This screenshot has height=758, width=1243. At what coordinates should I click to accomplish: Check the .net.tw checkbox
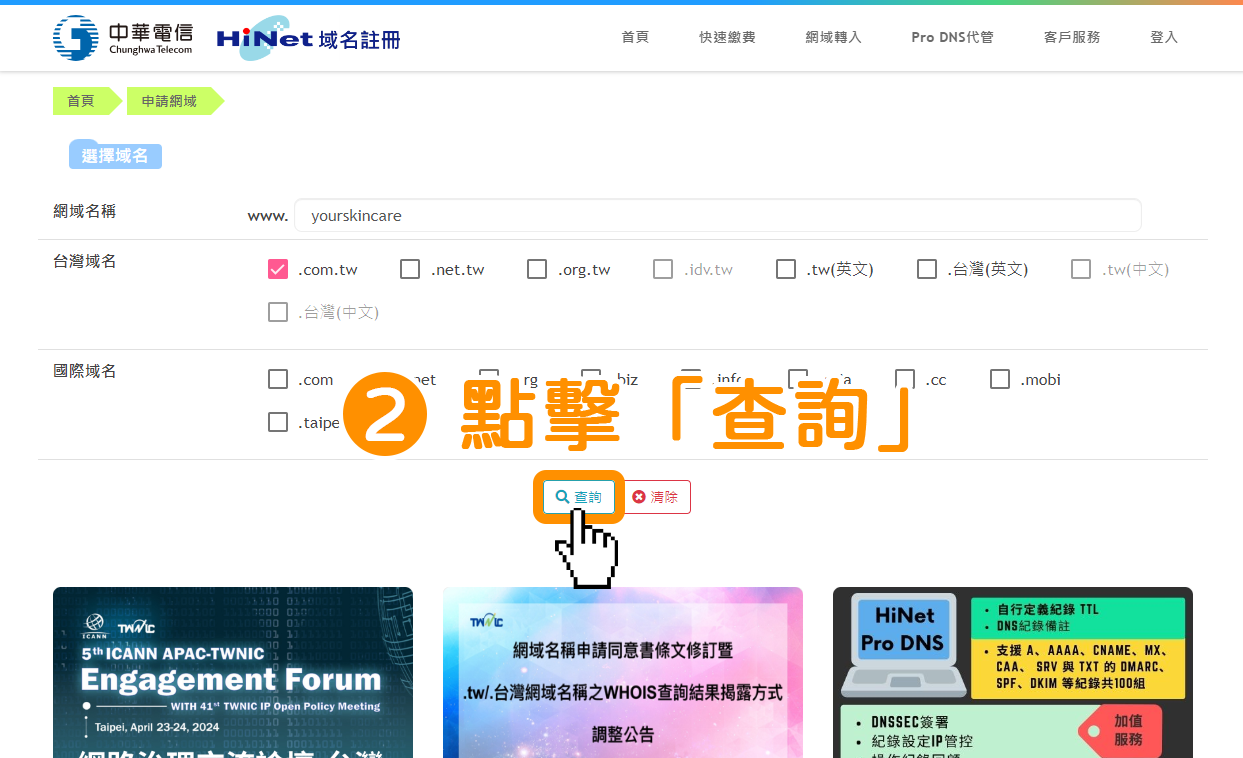point(410,269)
